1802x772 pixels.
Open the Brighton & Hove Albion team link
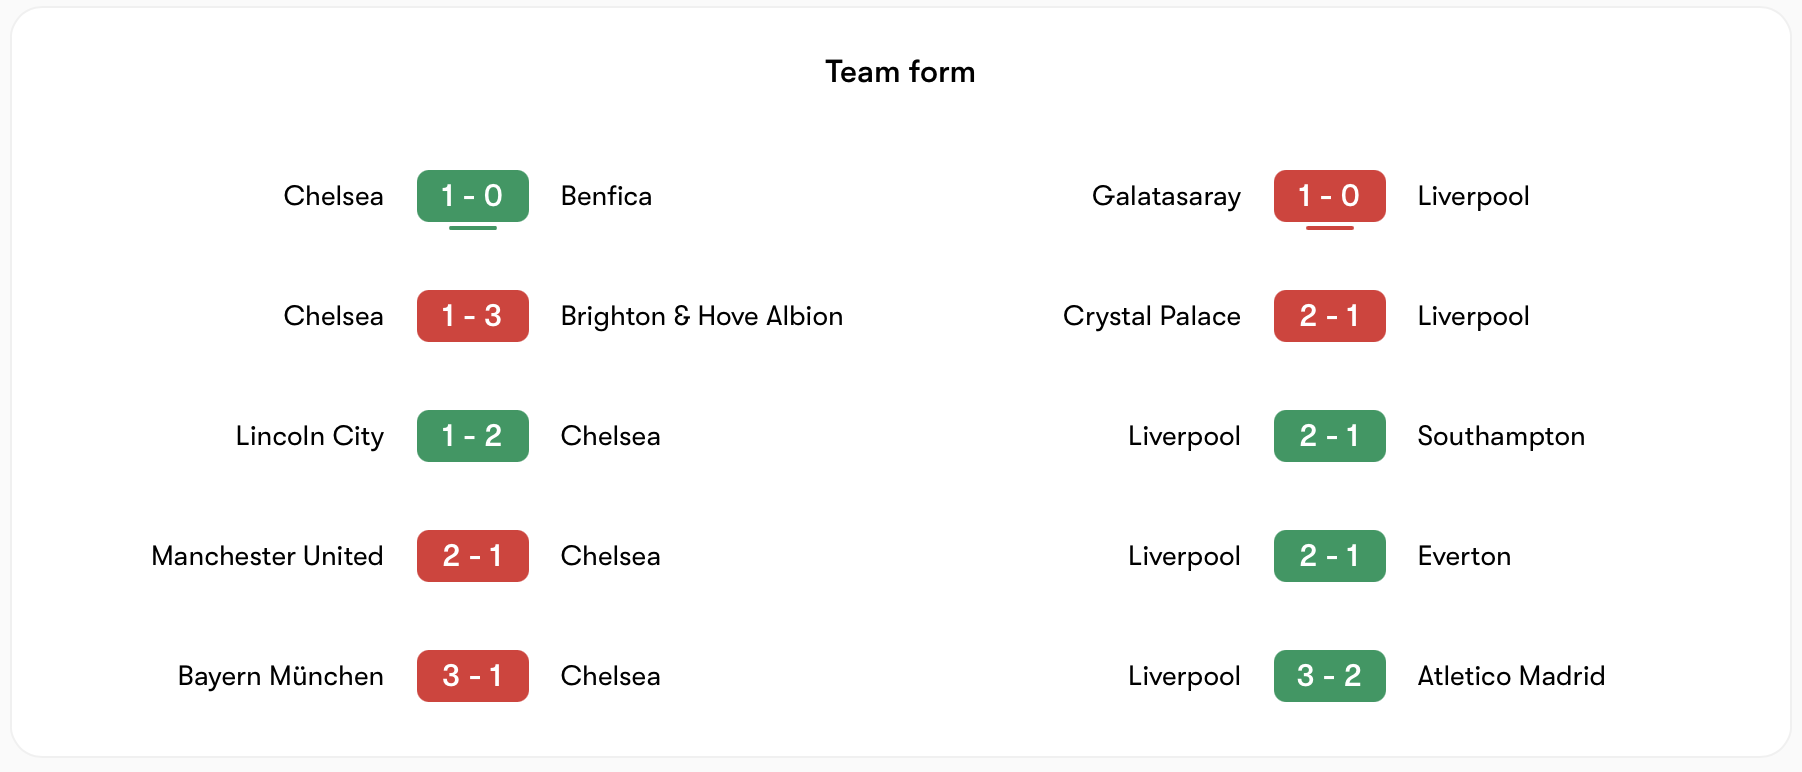point(701,316)
